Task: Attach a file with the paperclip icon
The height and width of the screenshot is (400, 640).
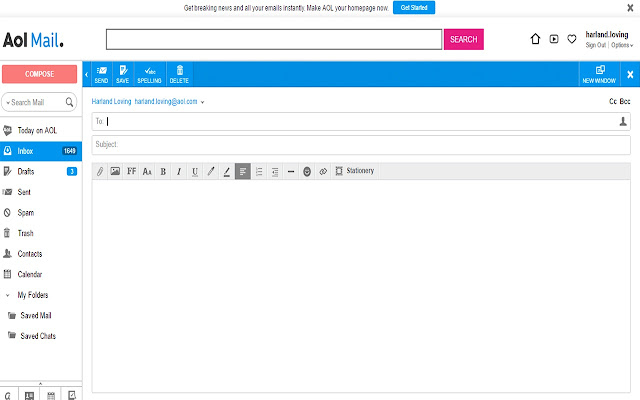Action: coord(100,171)
